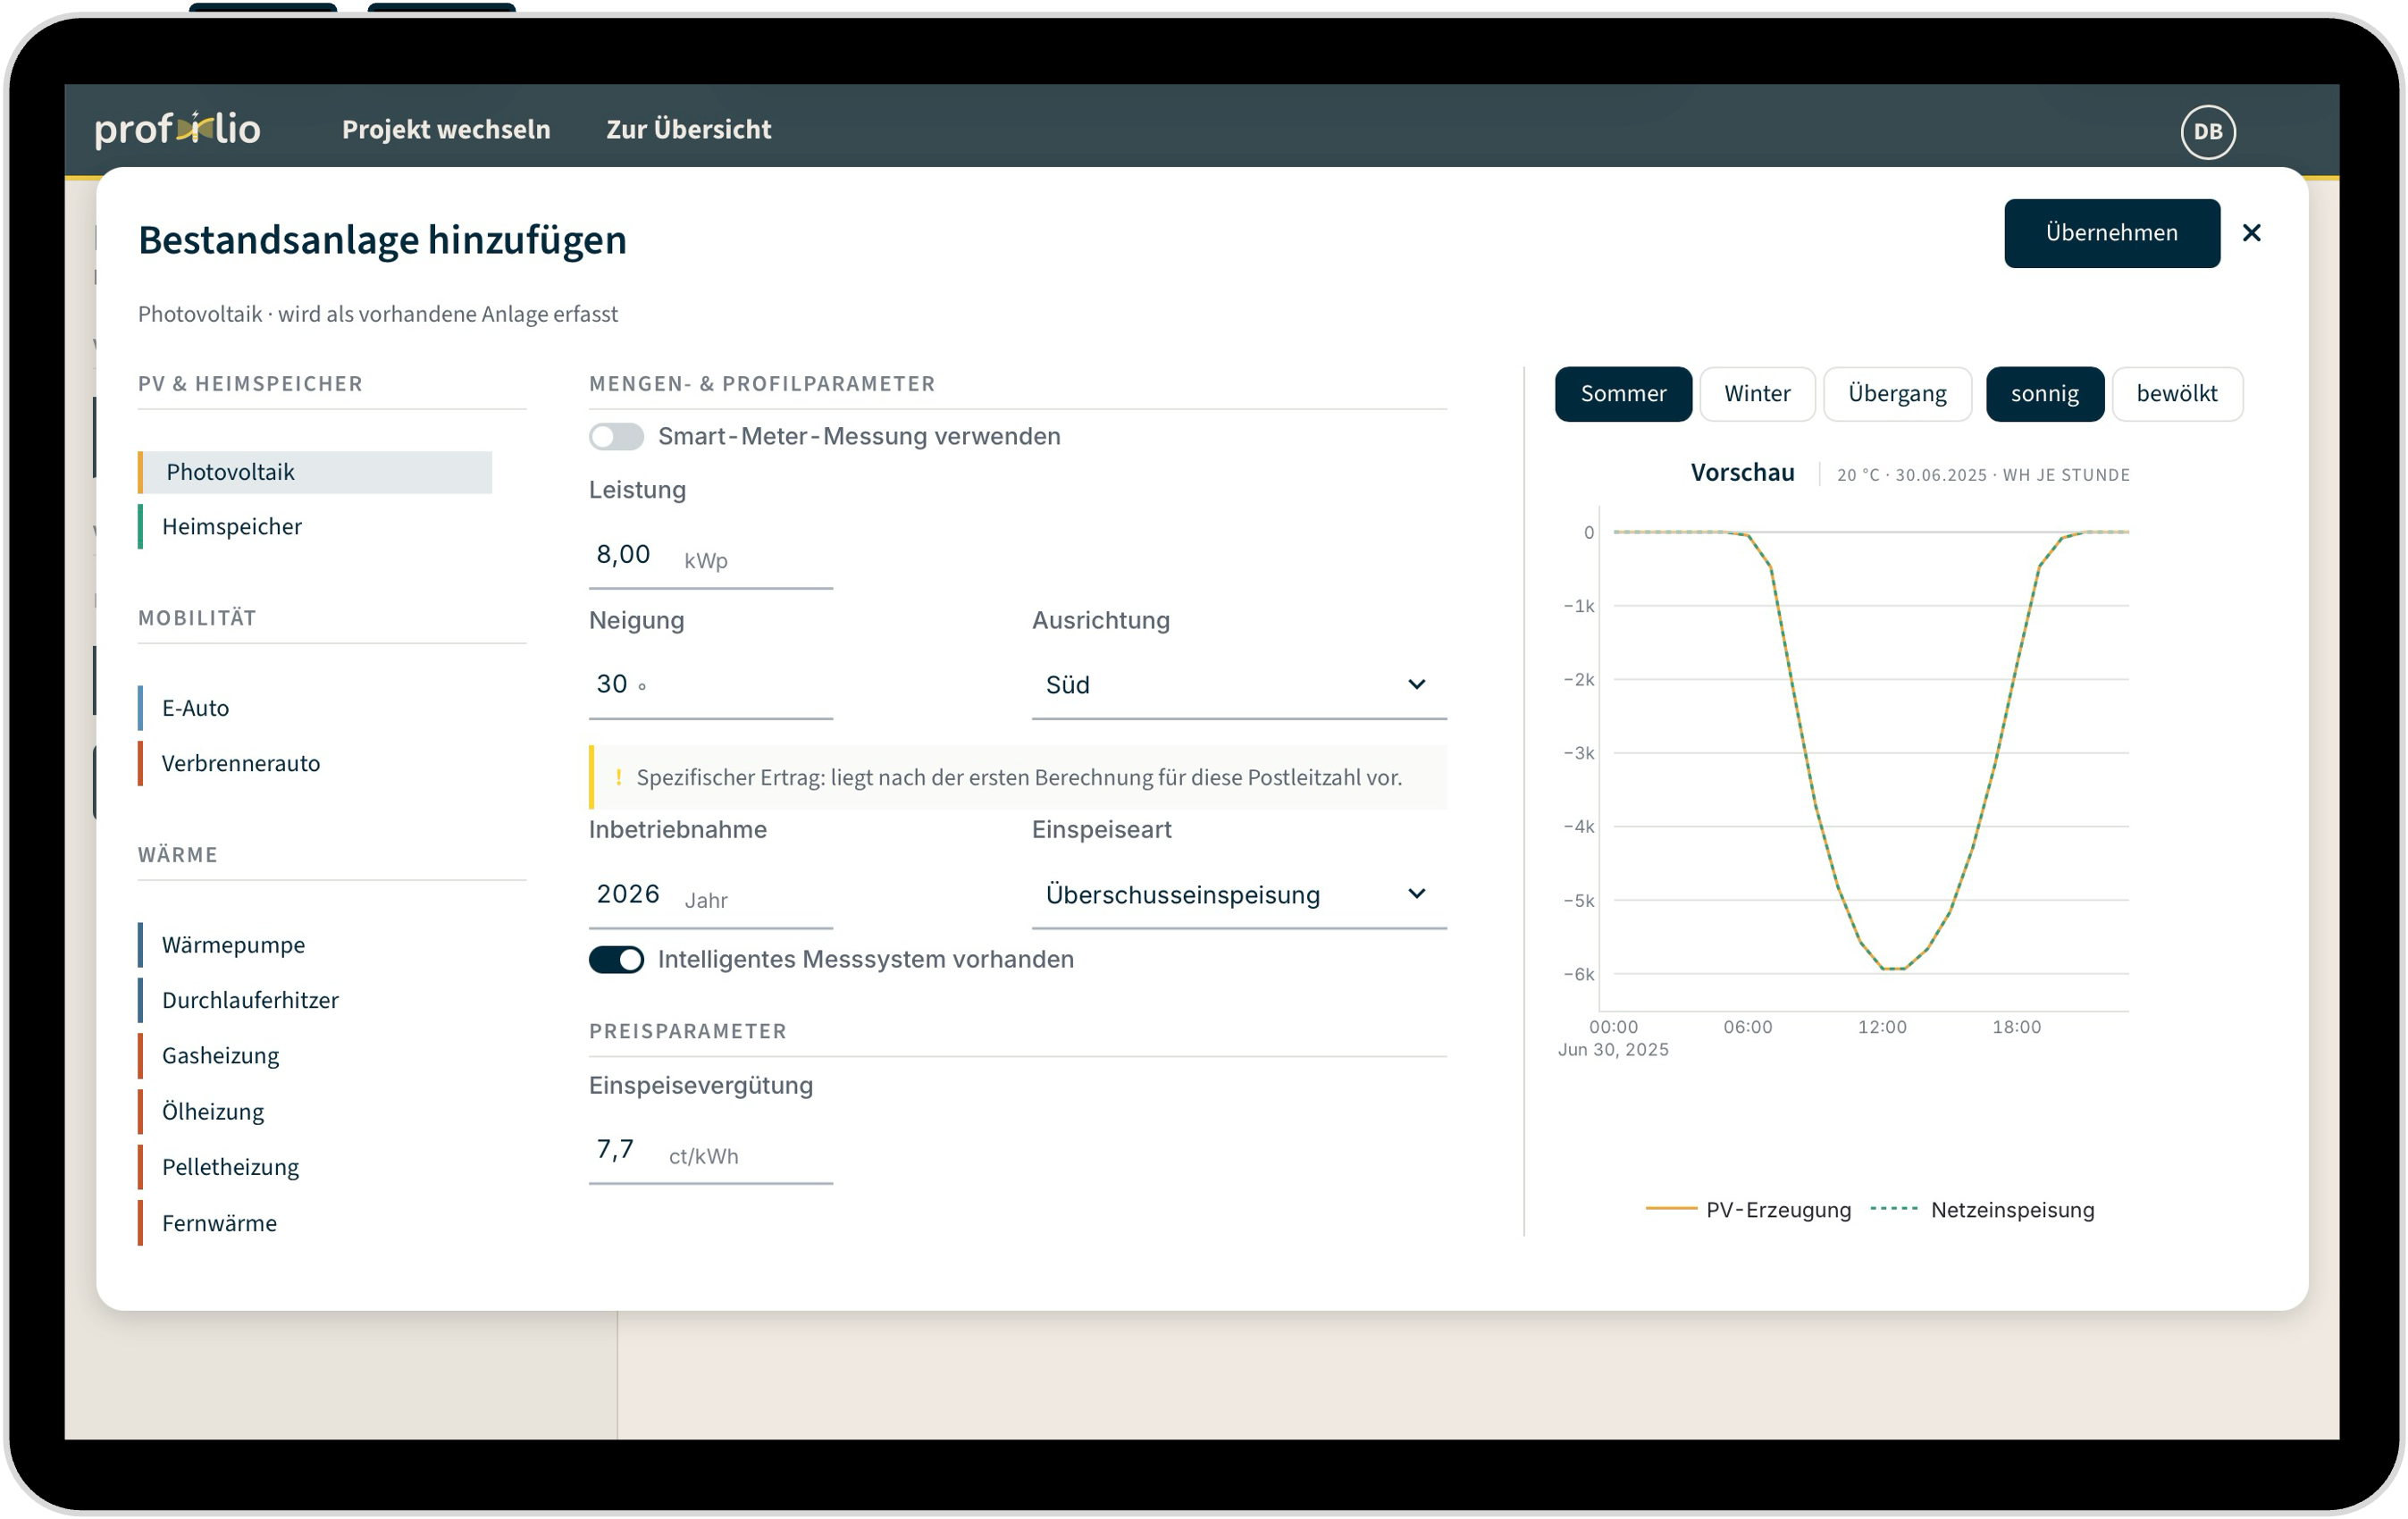Screen dimensions: 2408x1519
Task: Expand the Einspeiseart Überschusseinspeisung dropdown
Action: 1239,894
